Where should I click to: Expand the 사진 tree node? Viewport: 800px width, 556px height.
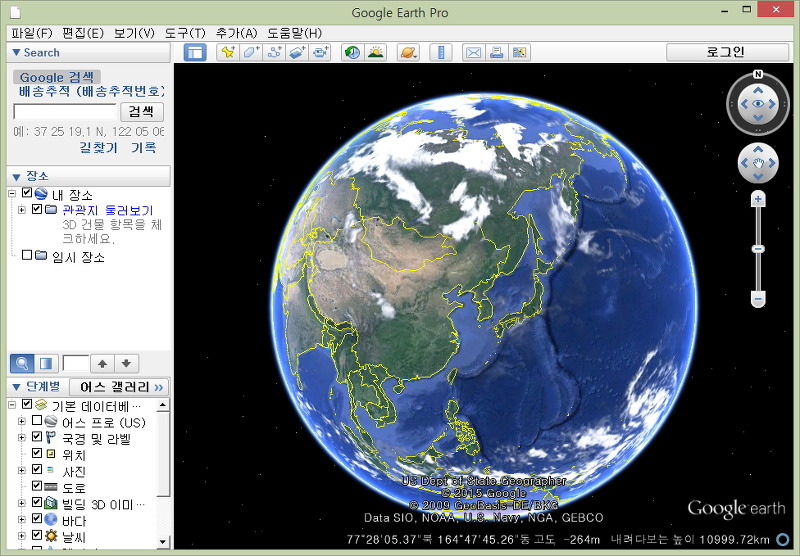click(22, 470)
